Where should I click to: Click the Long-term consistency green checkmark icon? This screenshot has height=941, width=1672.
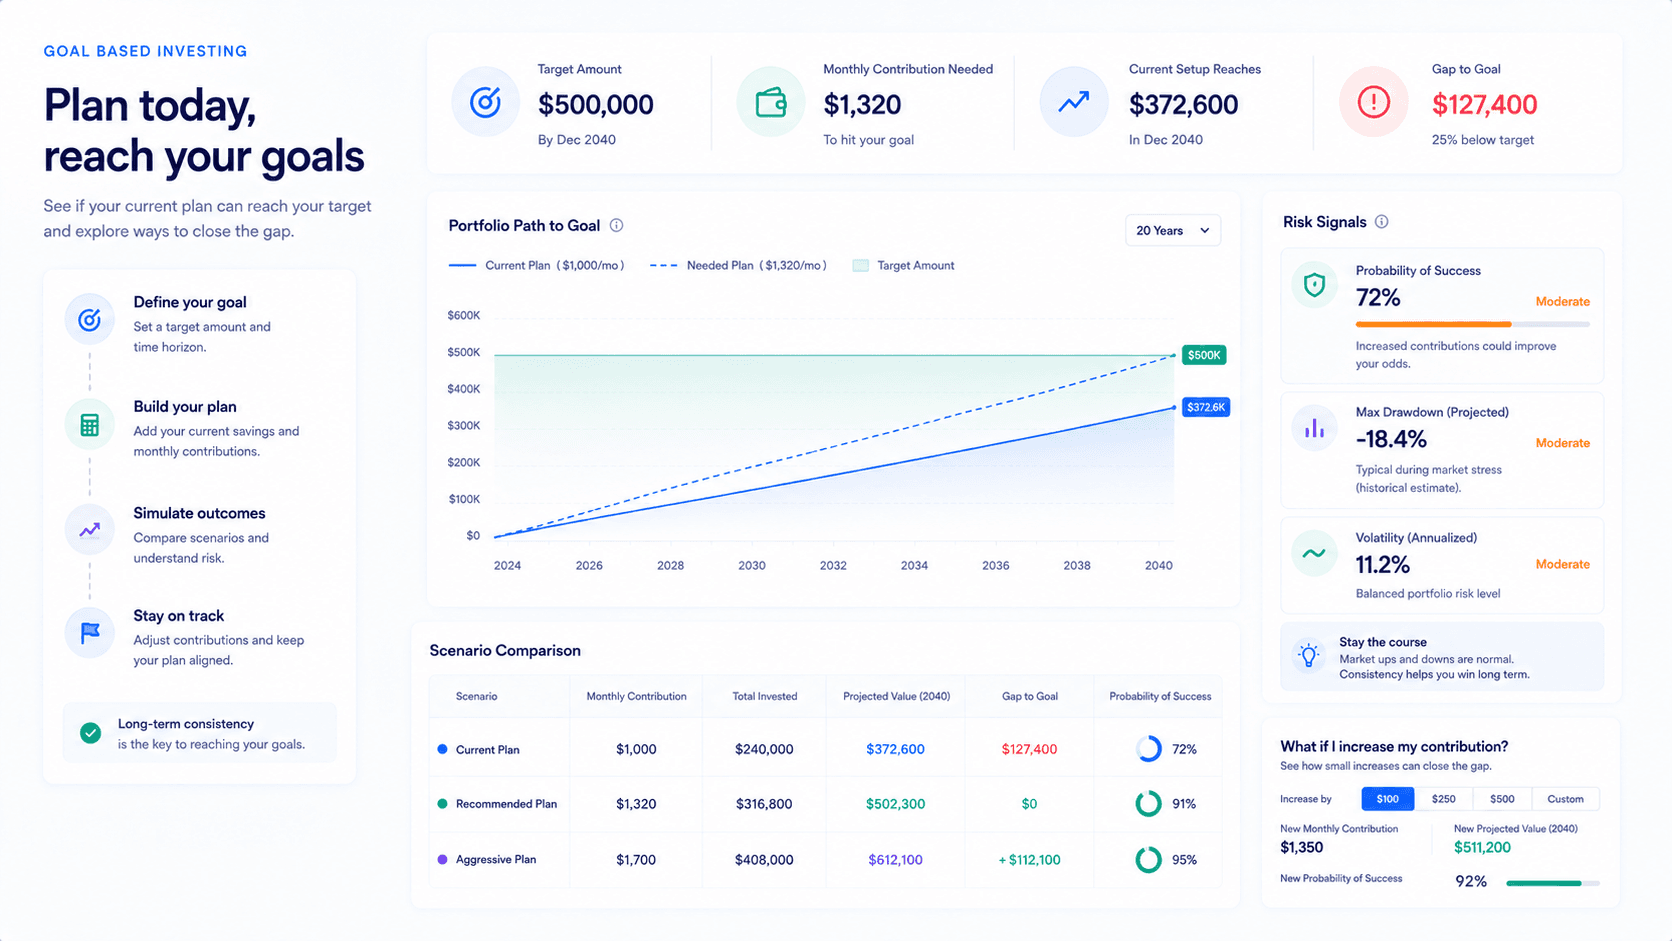click(x=90, y=733)
